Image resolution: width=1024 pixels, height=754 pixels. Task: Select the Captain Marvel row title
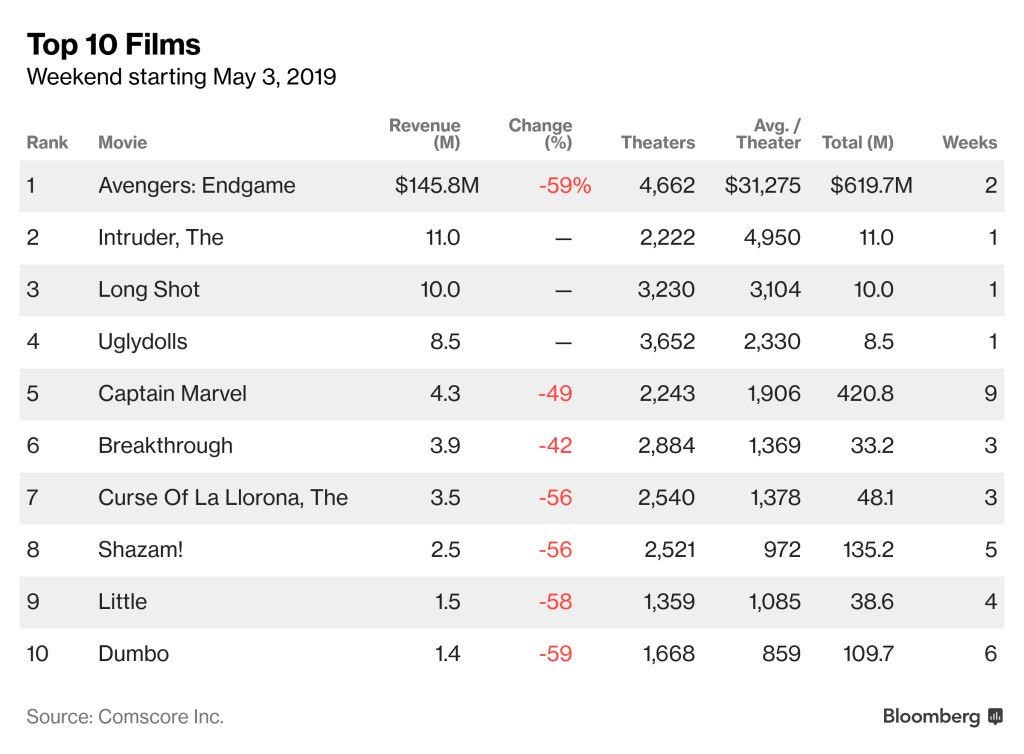pyautogui.click(x=173, y=394)
